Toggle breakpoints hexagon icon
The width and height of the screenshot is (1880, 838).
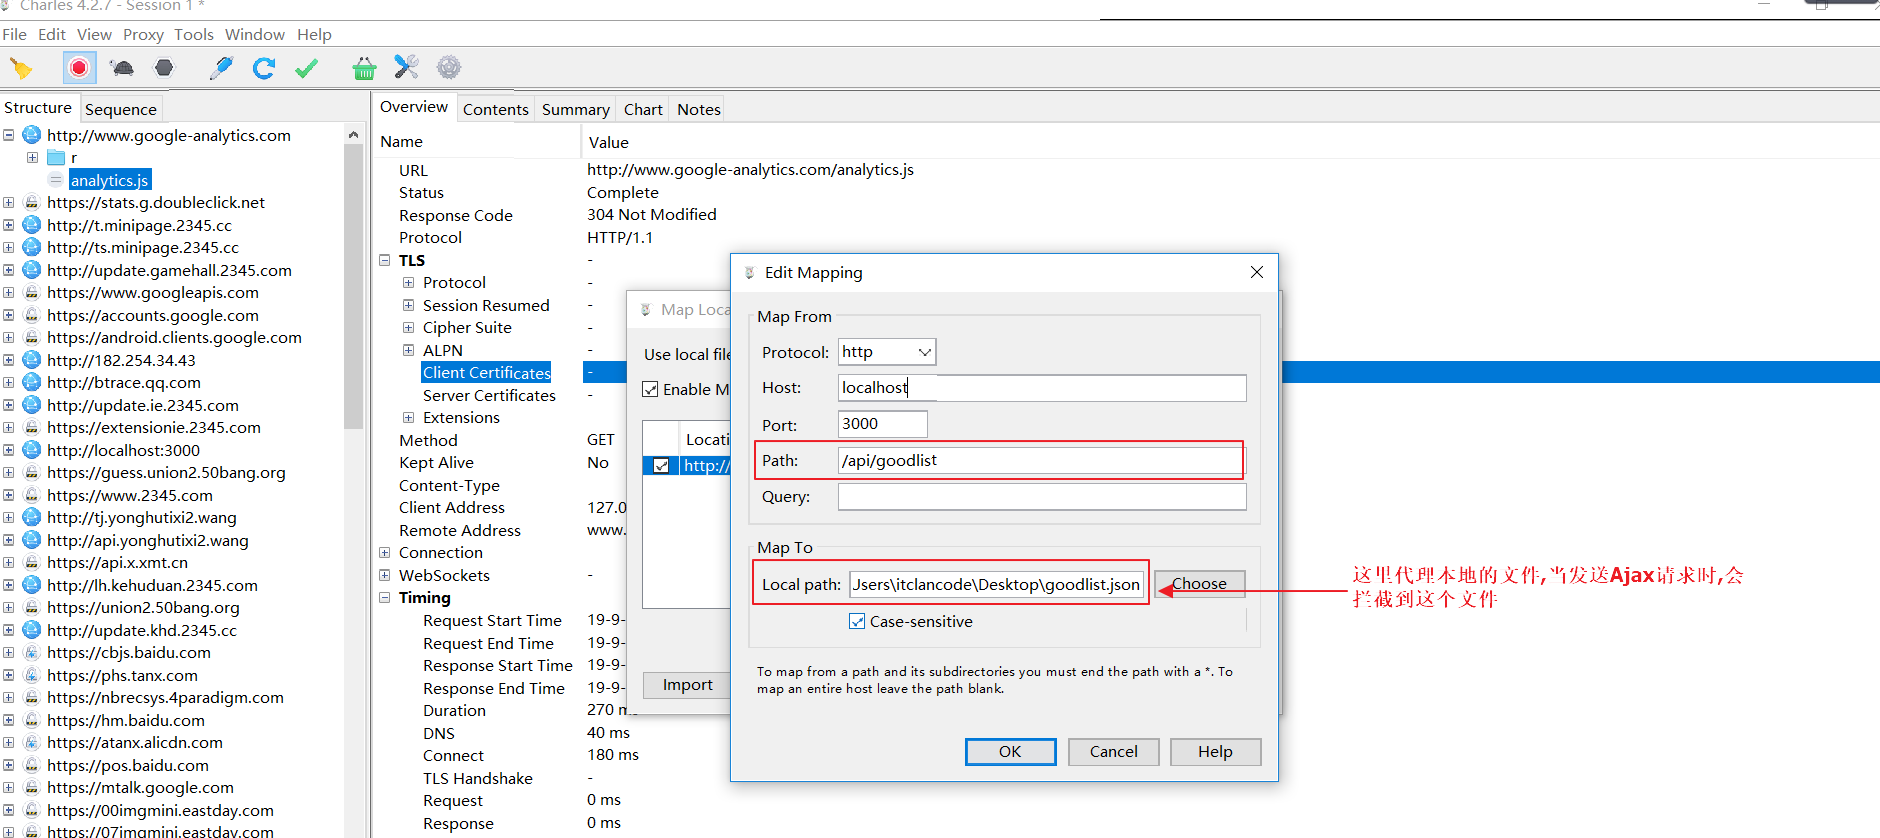tap(164, 68)
